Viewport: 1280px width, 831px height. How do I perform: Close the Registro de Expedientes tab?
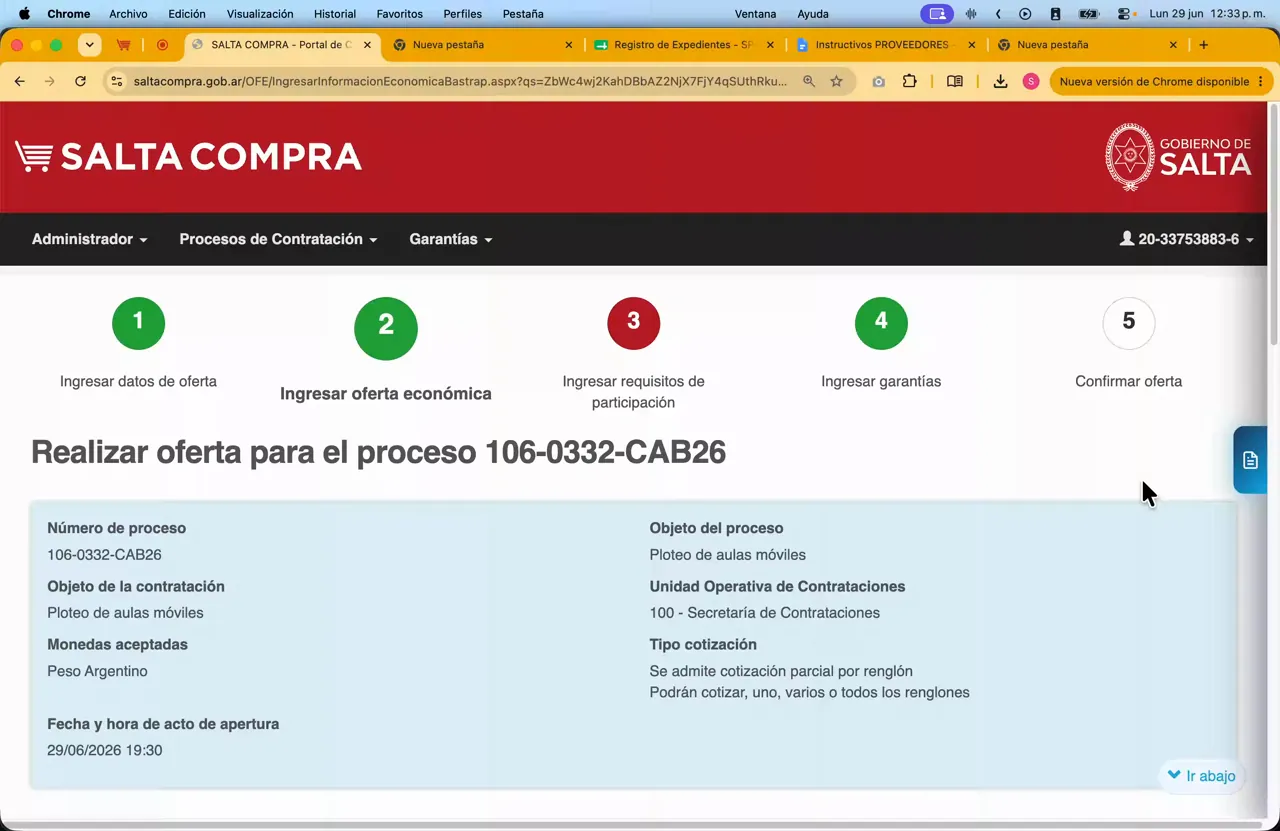[770, 45]
